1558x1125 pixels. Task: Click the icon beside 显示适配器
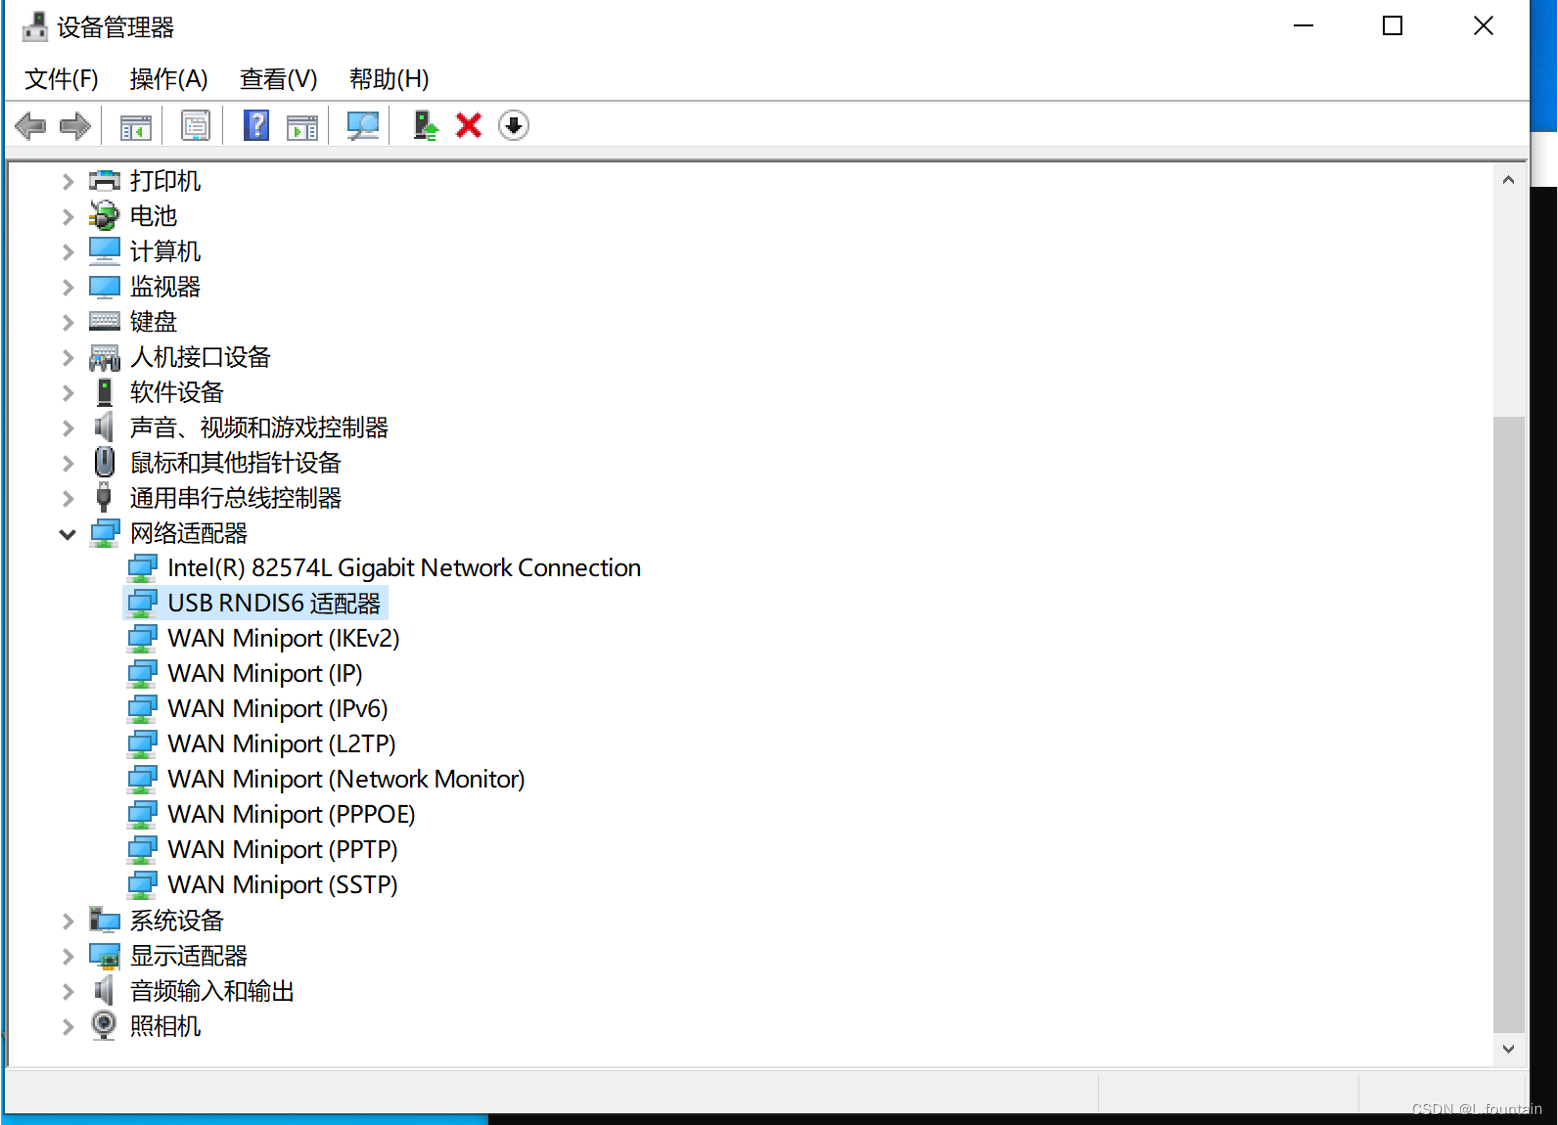pyautogui.click(x=104, y=956)
